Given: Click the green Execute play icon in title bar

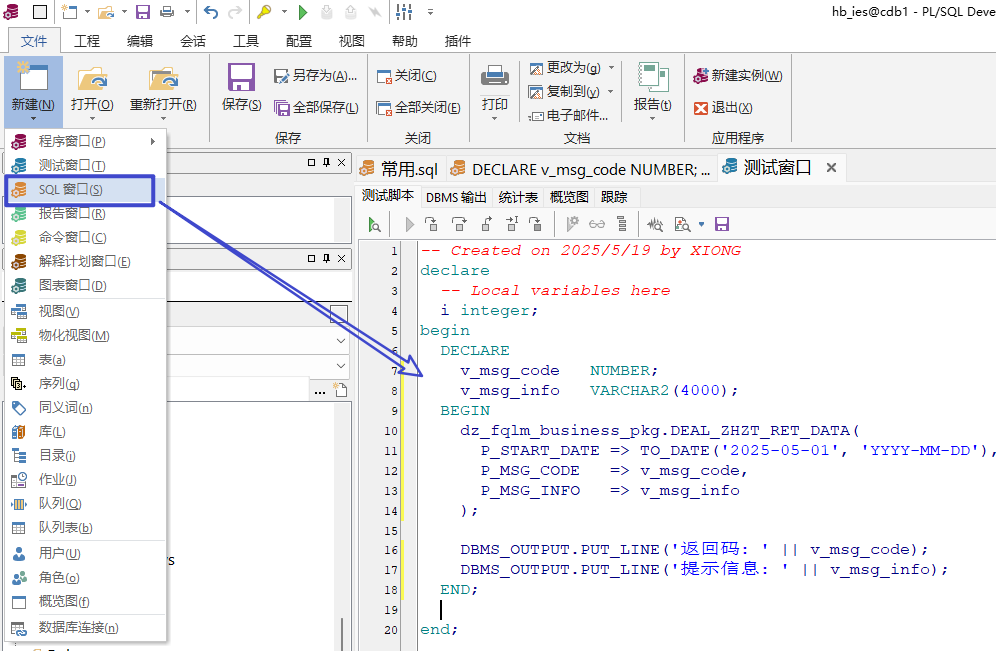Looking at the screenshot, I should [303, 11].
